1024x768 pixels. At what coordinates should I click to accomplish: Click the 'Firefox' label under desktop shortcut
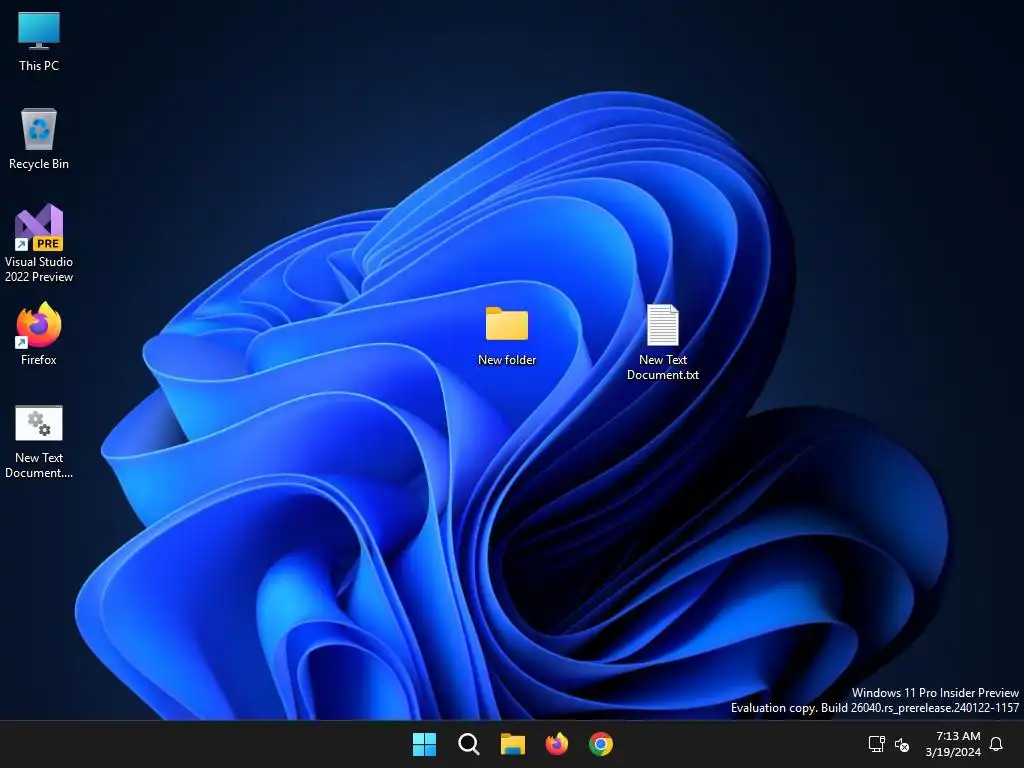[x=39, y=360]
